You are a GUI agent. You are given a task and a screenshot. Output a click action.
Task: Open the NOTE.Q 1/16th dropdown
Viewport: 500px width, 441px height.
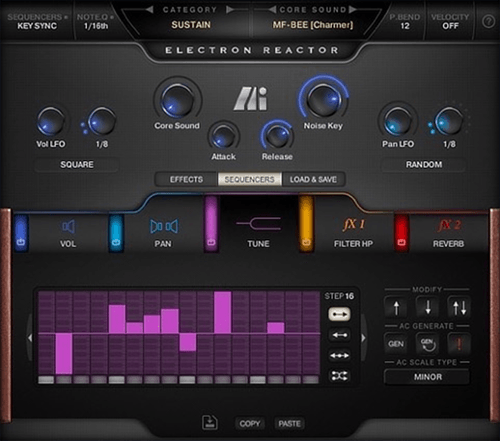point(96,21)
